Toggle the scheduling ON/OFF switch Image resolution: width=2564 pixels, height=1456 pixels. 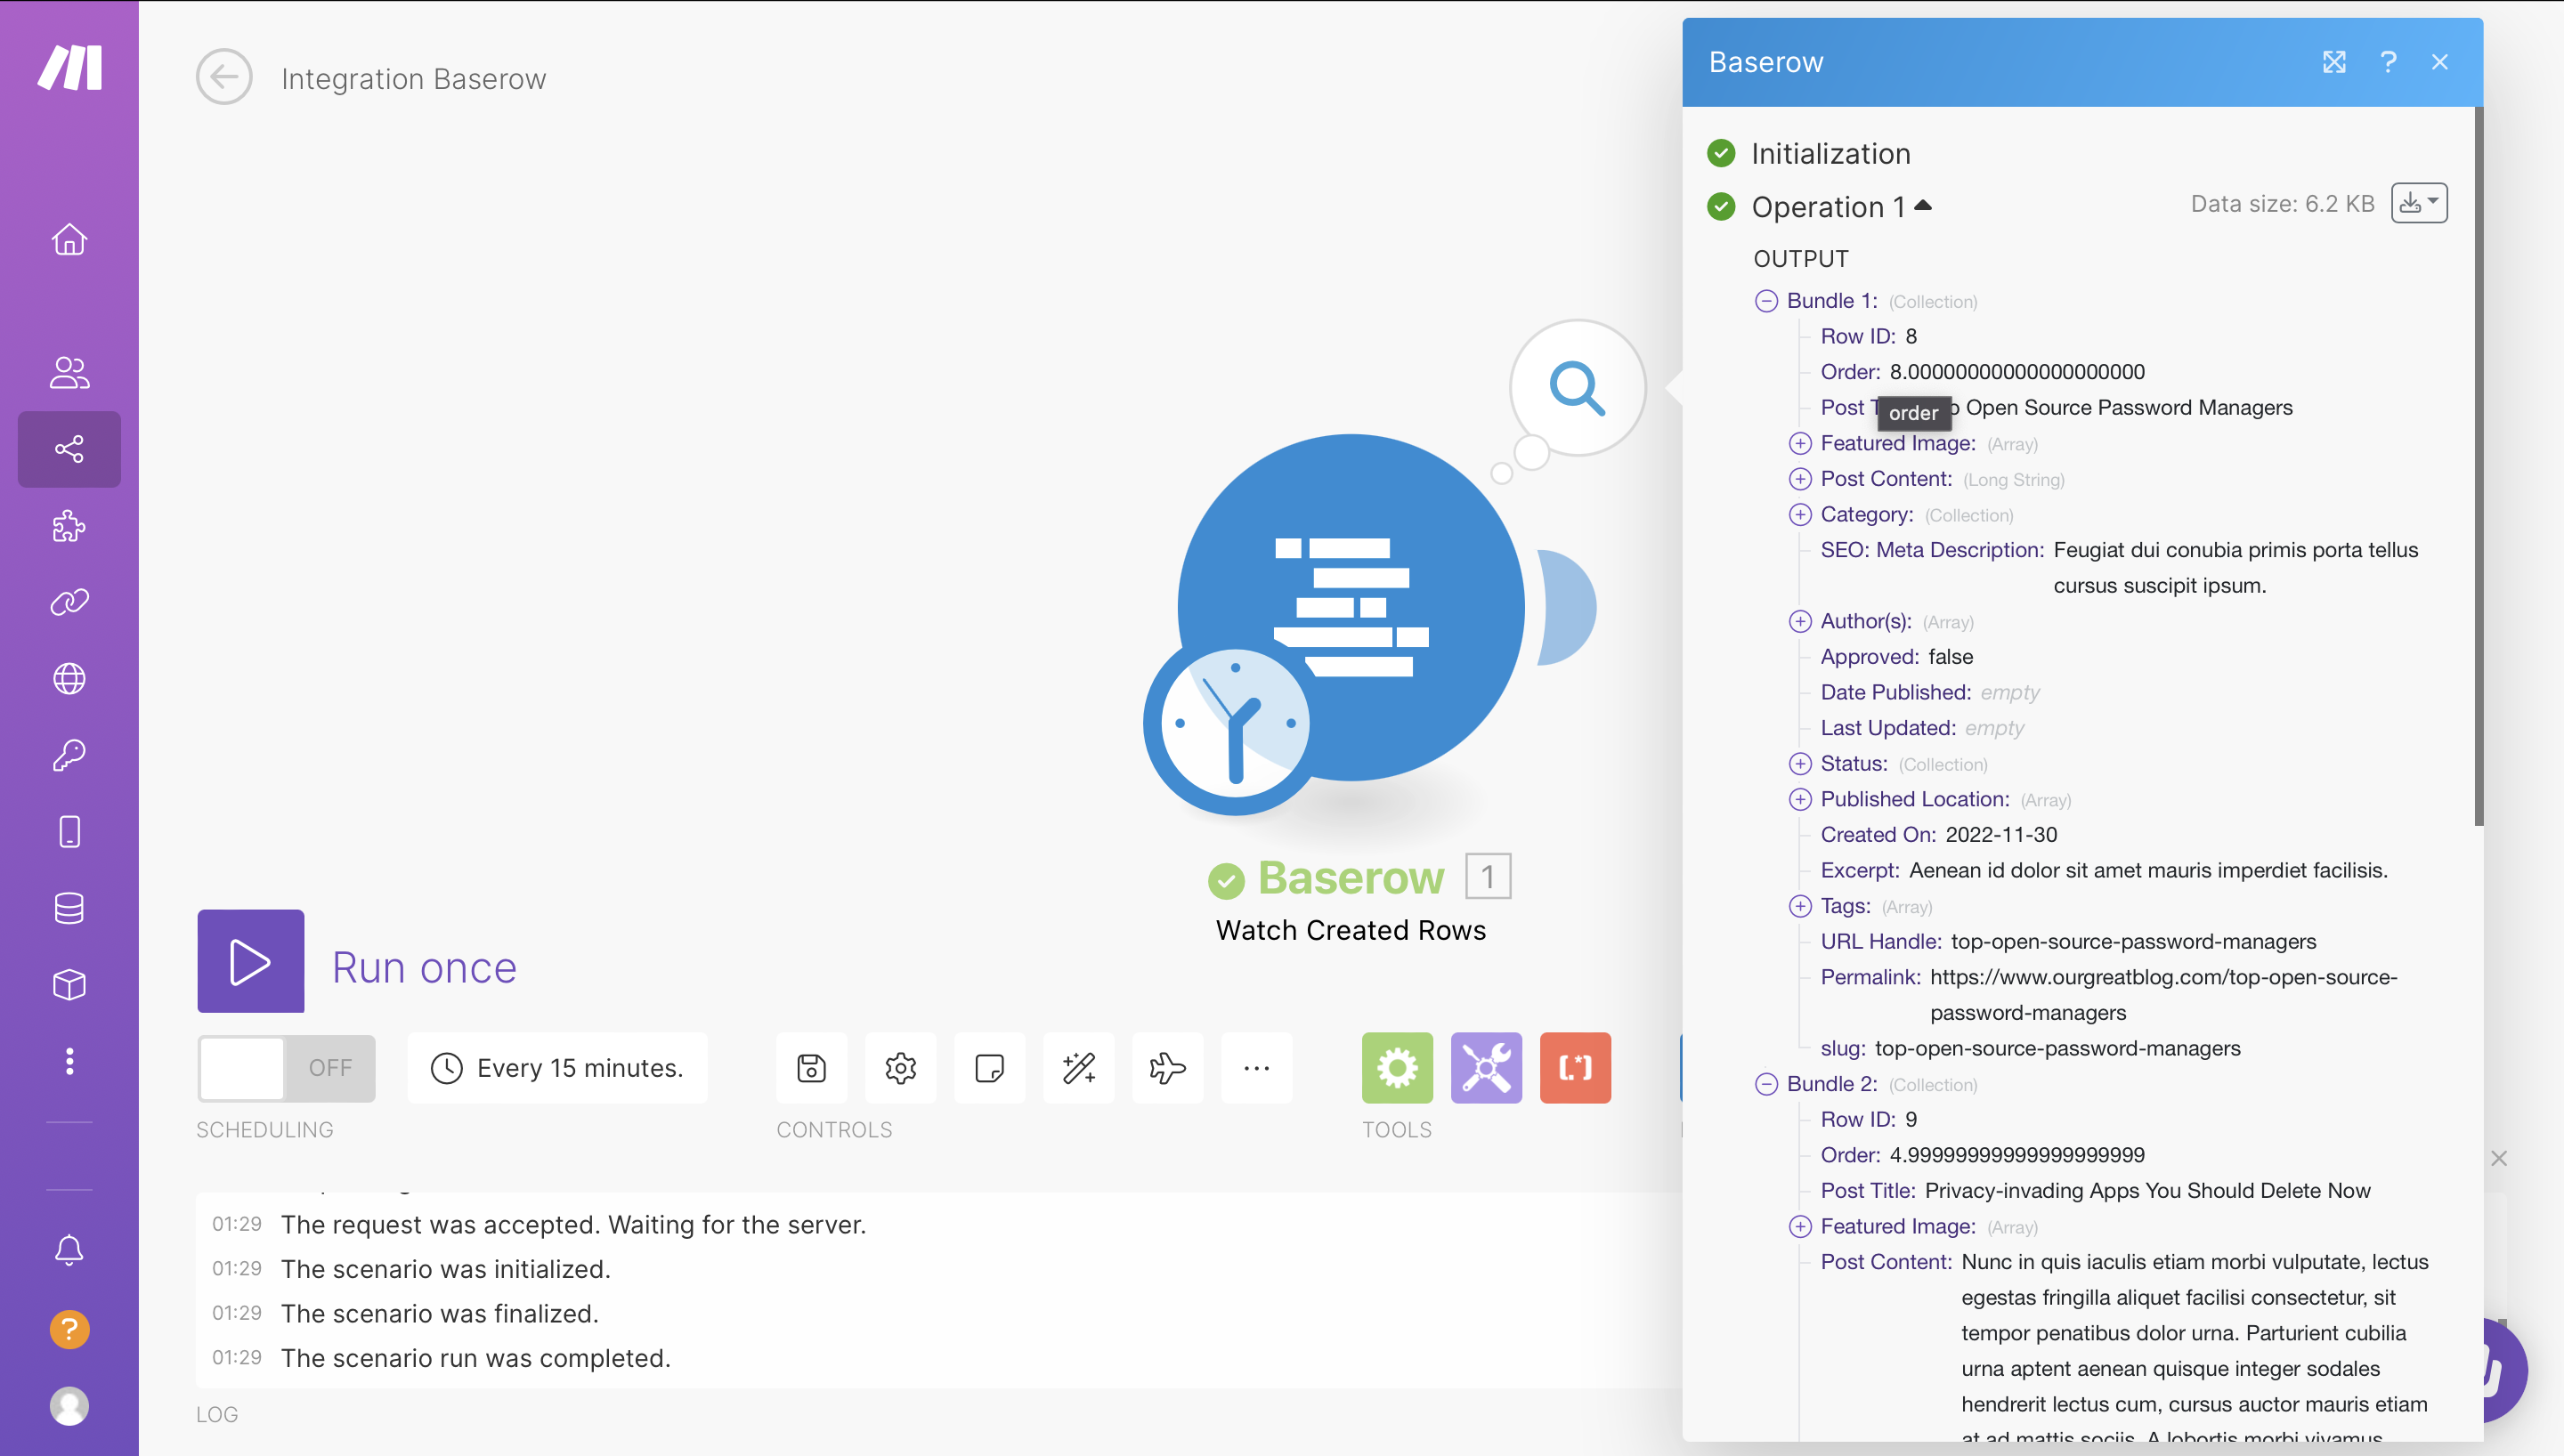click(286, 1068)
